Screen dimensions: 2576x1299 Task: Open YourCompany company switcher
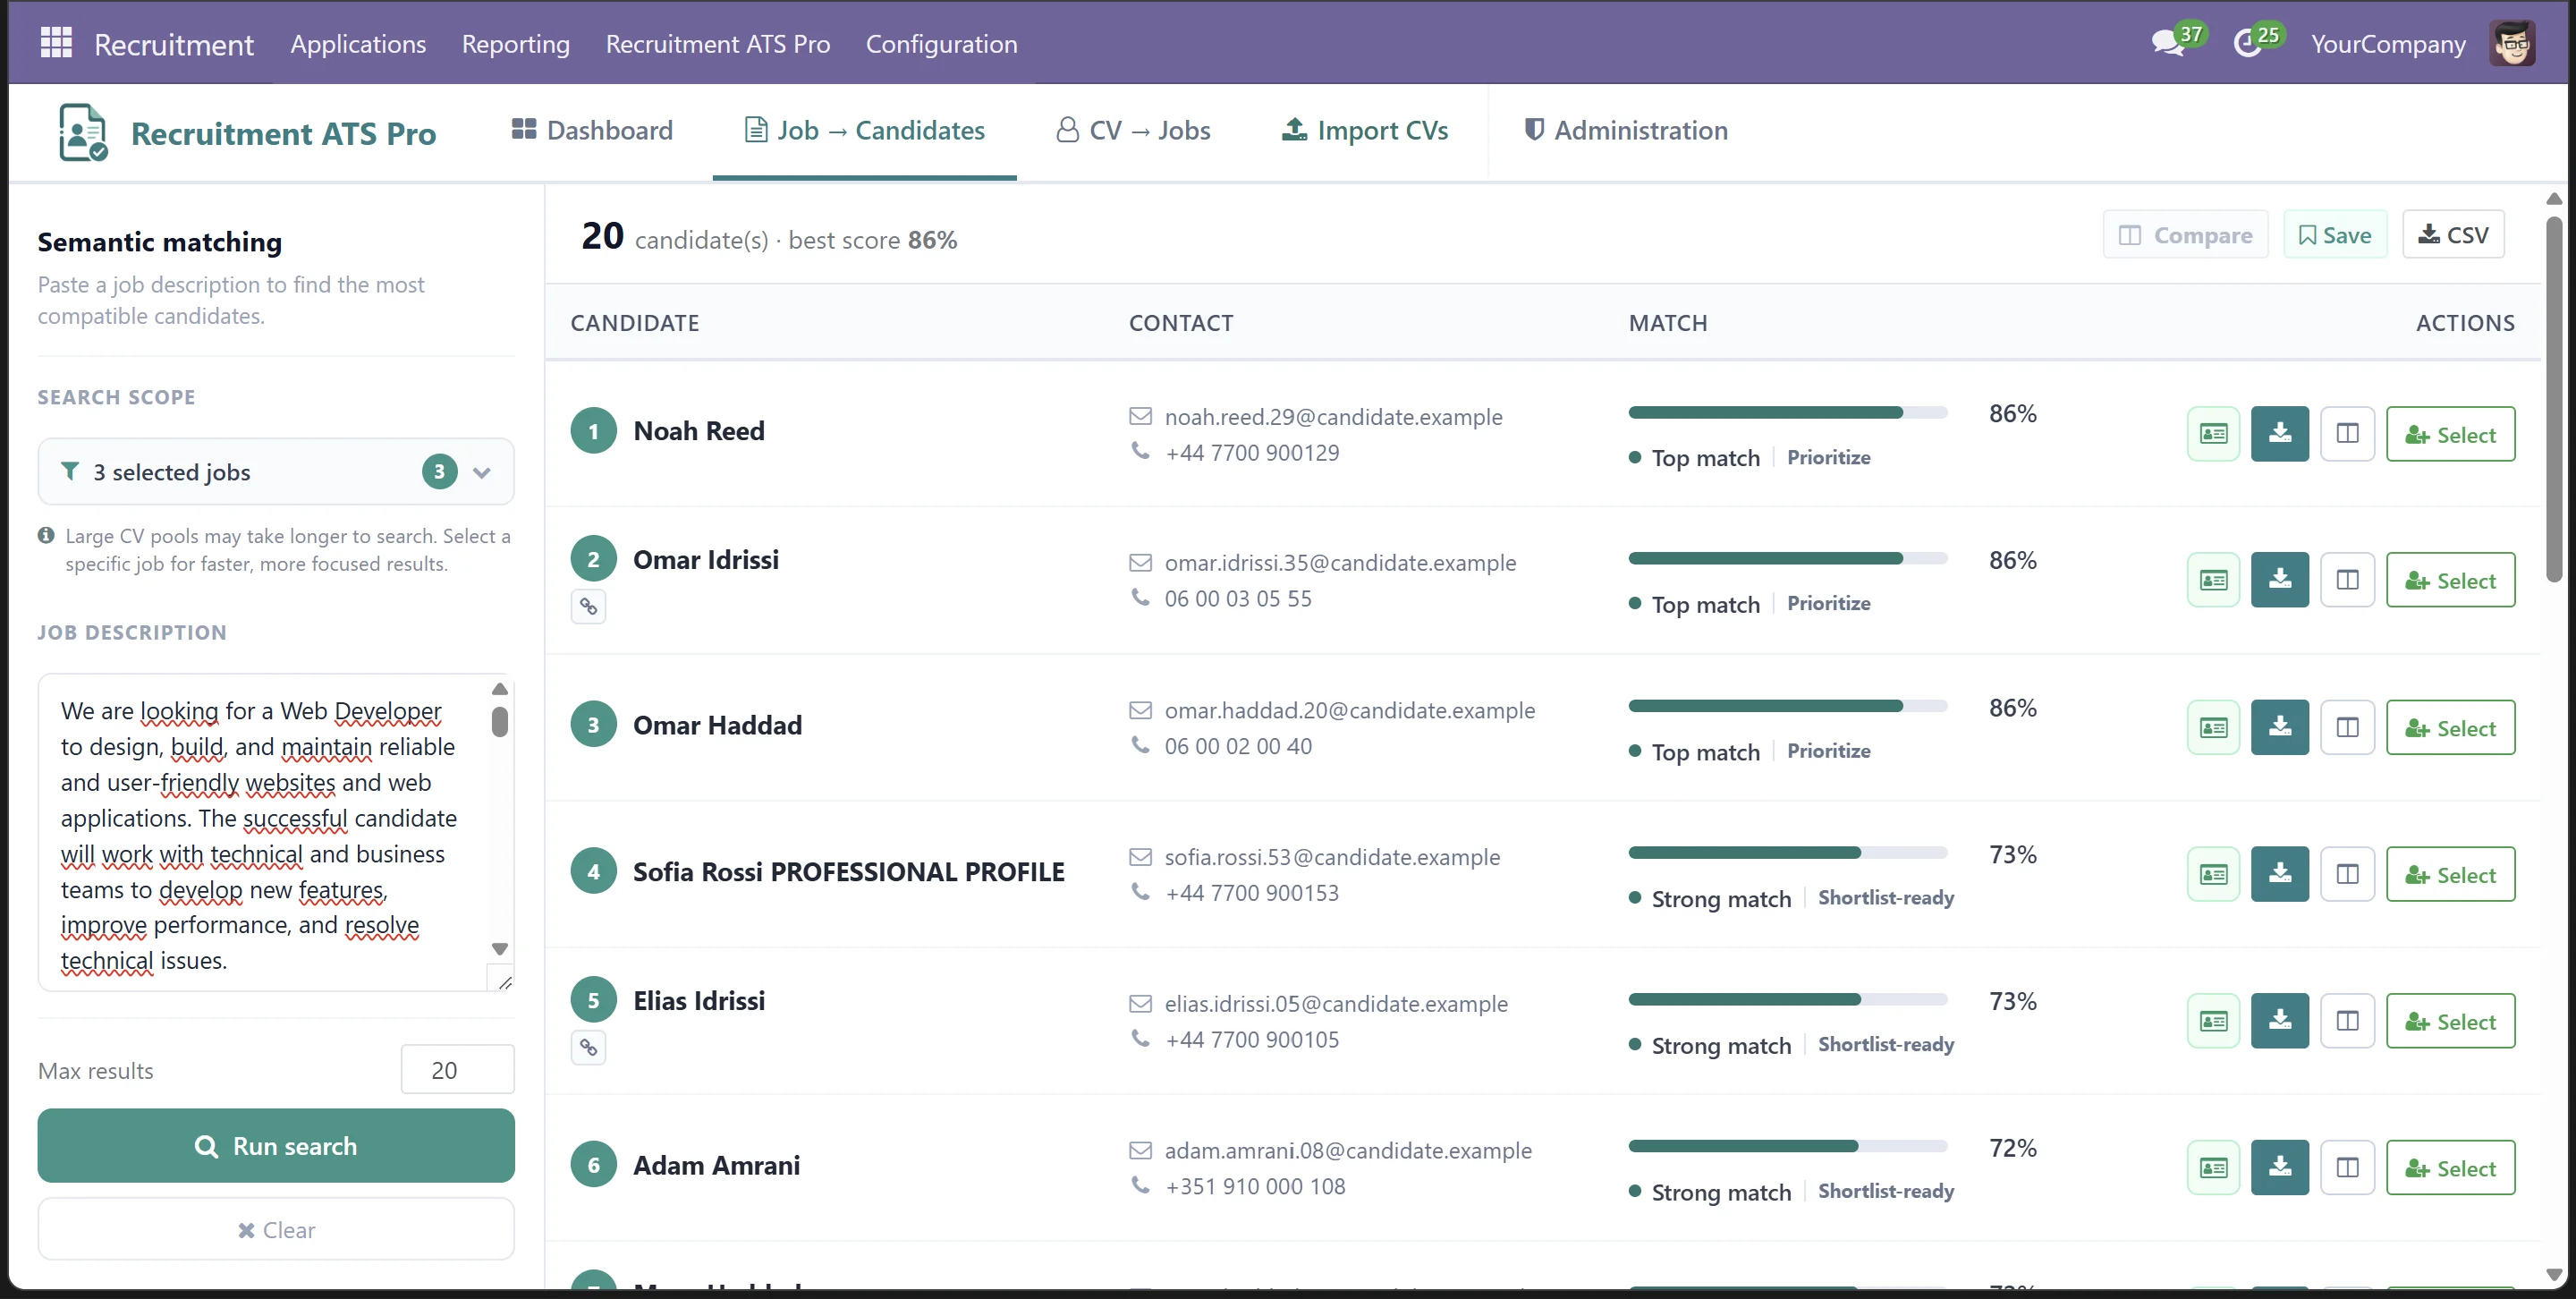(2387, 44)
